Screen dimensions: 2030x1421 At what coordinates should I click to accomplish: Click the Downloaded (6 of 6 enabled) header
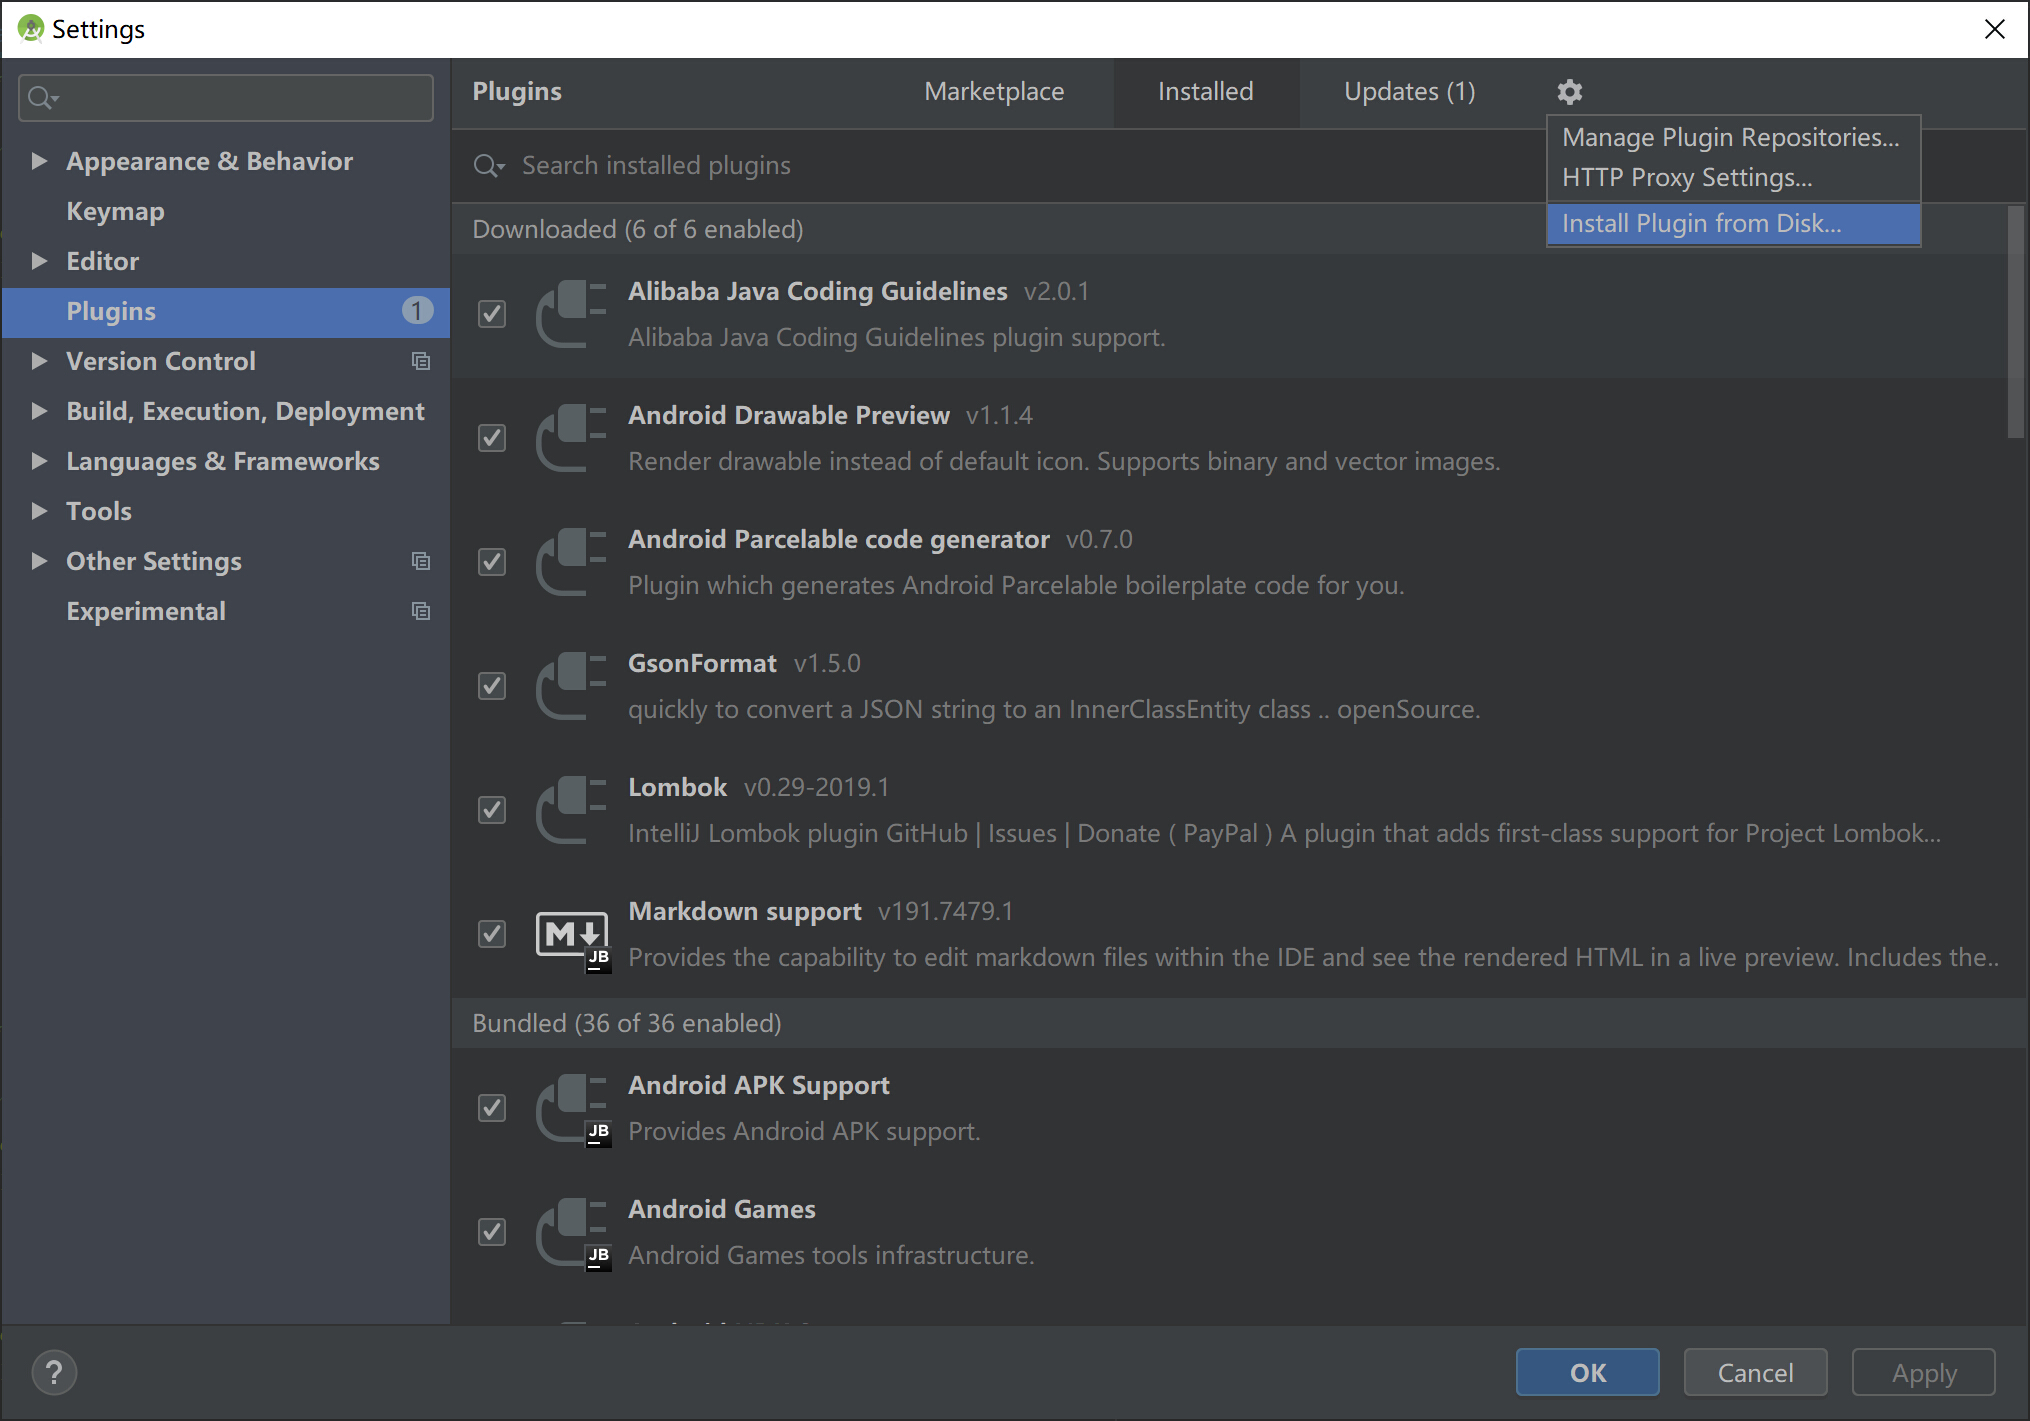pyautogui.click(x=638, y=230)
